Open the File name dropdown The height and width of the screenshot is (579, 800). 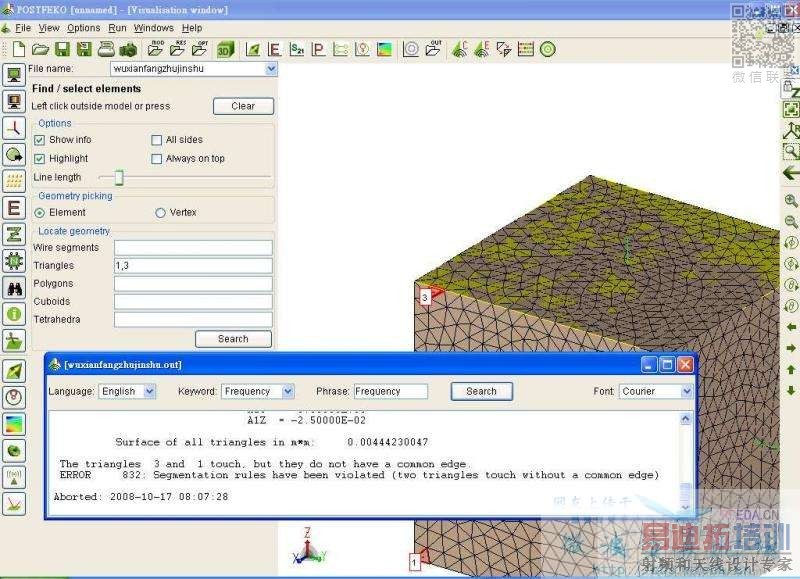click(271, 68)
